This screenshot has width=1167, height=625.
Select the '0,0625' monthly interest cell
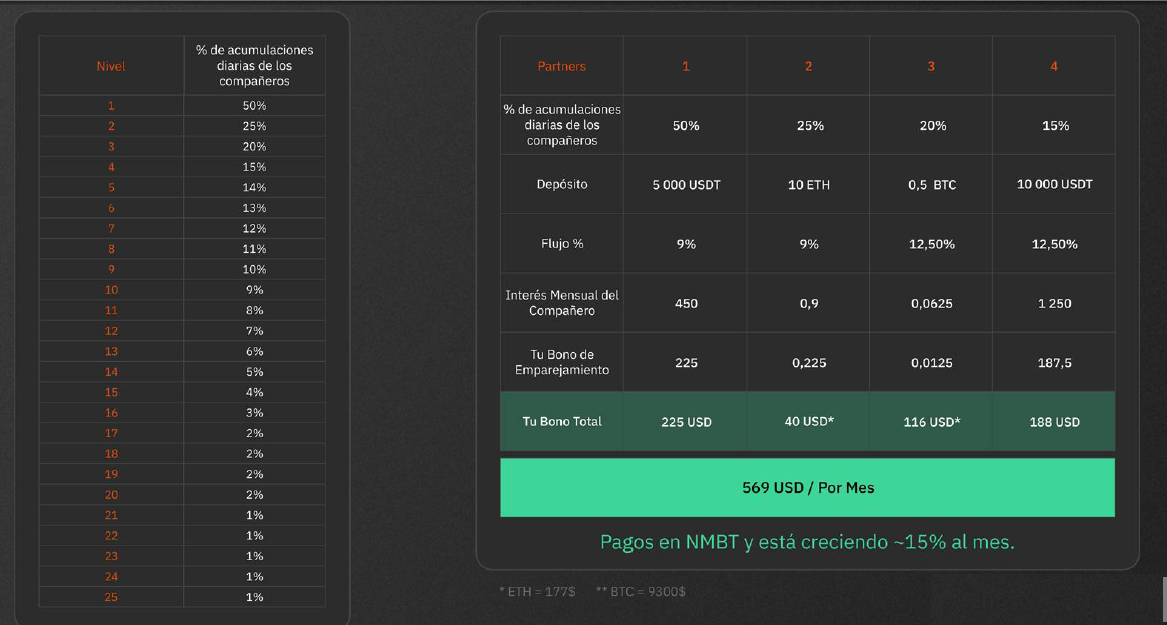[932, 304]
